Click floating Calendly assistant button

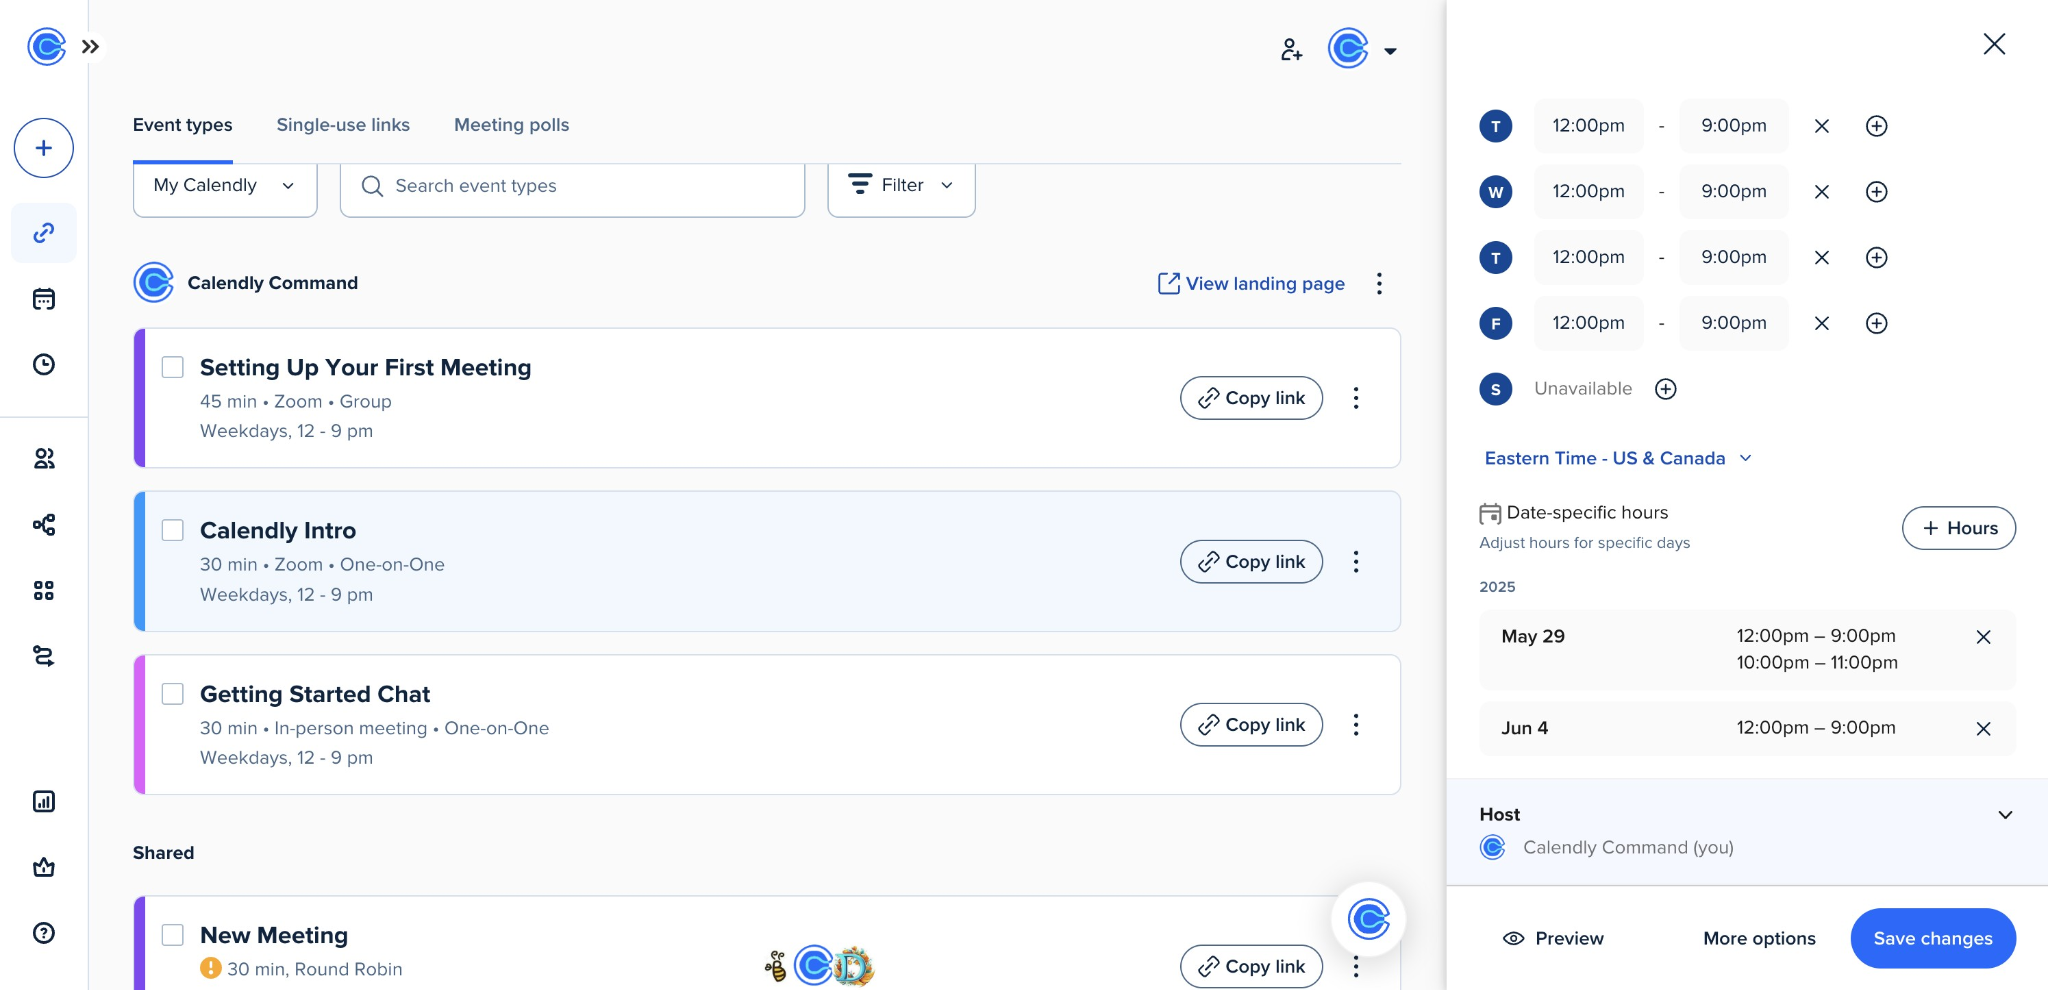pos(1369,919)
